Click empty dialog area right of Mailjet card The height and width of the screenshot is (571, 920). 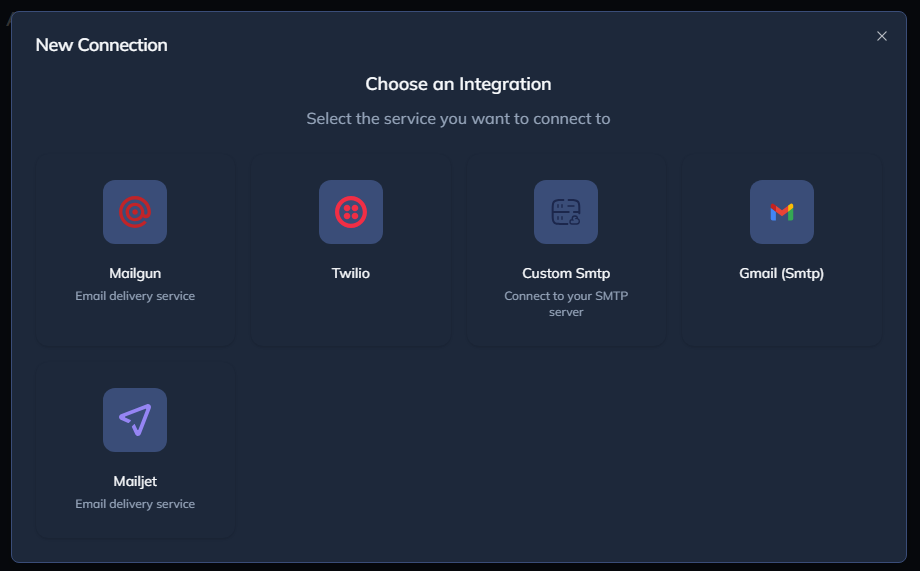pos(560,450)
